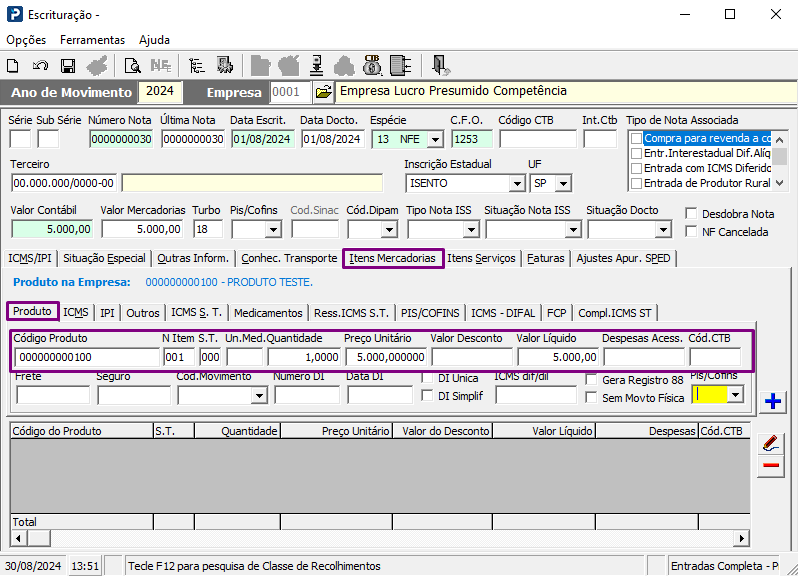The image size is (798, 576).
Task: Switch to the PIS/COFINS item sub-tab
Action: pos(429,312)
